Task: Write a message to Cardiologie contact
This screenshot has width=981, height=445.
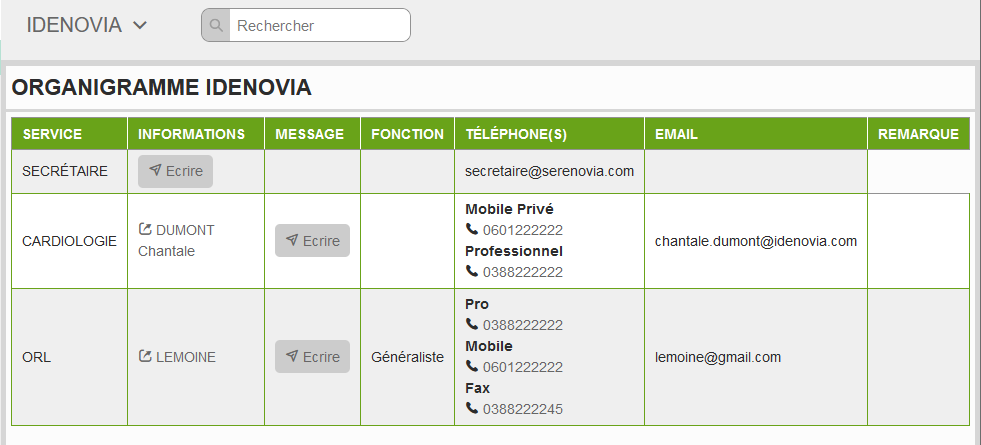Action: coord(312,241)
